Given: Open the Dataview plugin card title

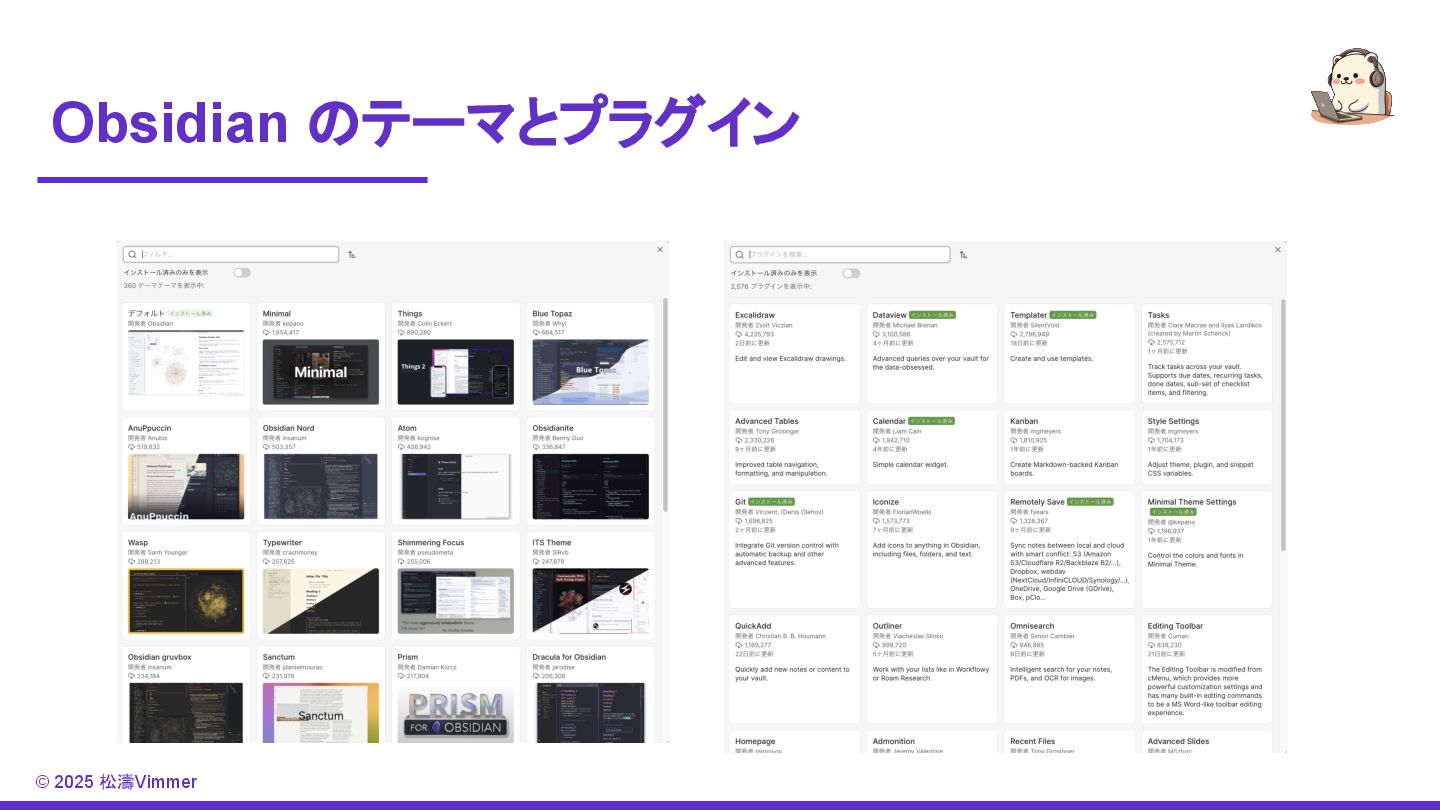Looking at the screenshot, I should pos(889,315).
